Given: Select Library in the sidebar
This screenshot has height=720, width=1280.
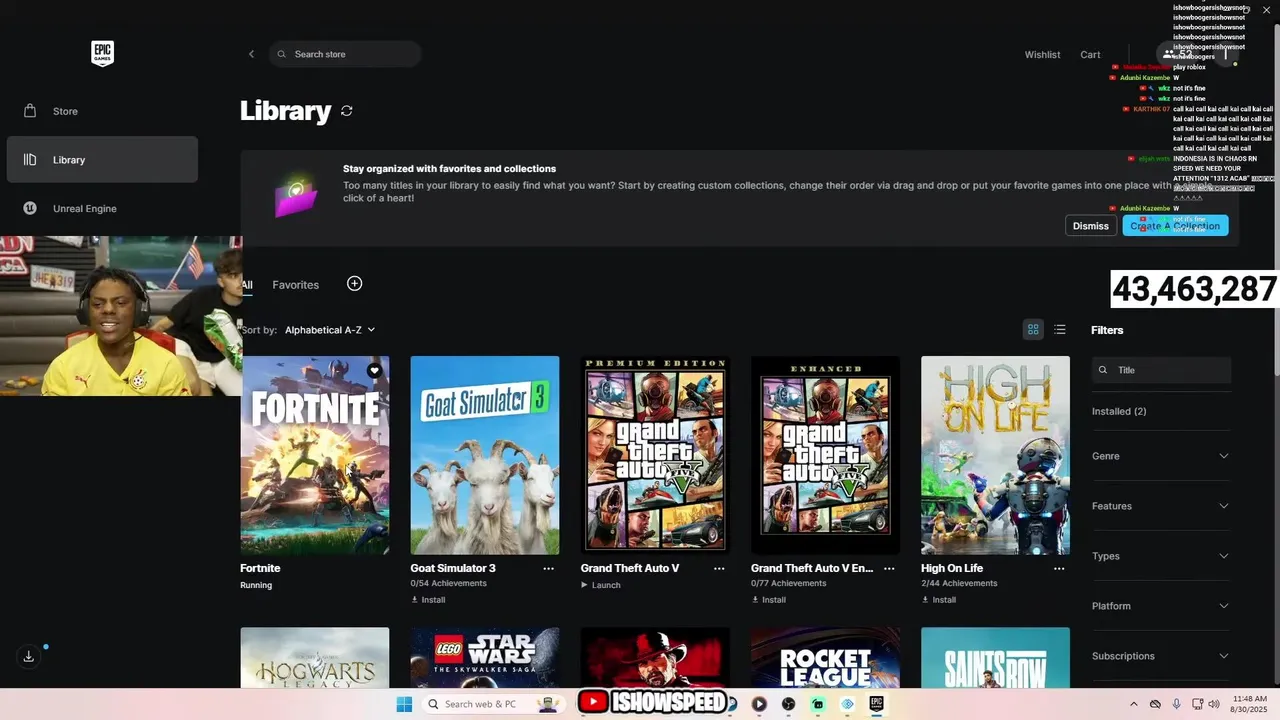Looking at the screenshot, I should click(102, 160).
